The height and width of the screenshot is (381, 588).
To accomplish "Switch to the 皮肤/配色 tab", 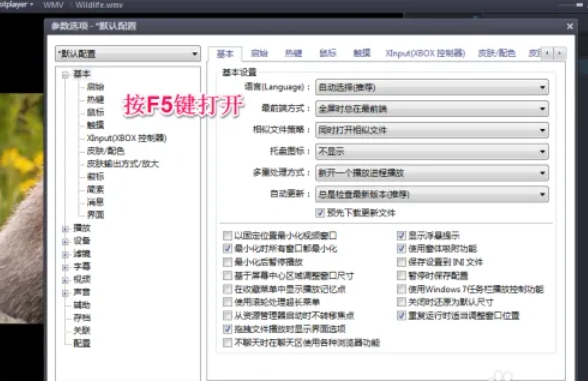I will click(x=496, y=53).
